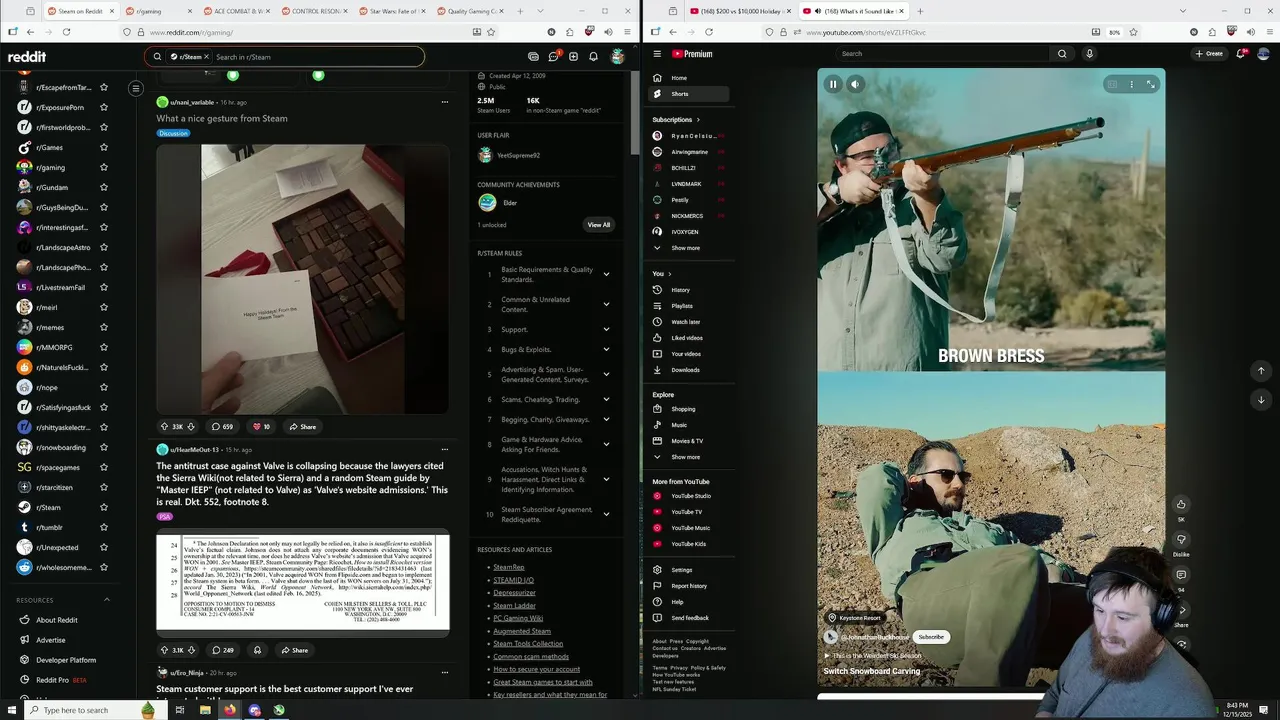Open Reddit advertise icon in header
The height and width of the screenshot is (720, 1280).
point(533,57)
